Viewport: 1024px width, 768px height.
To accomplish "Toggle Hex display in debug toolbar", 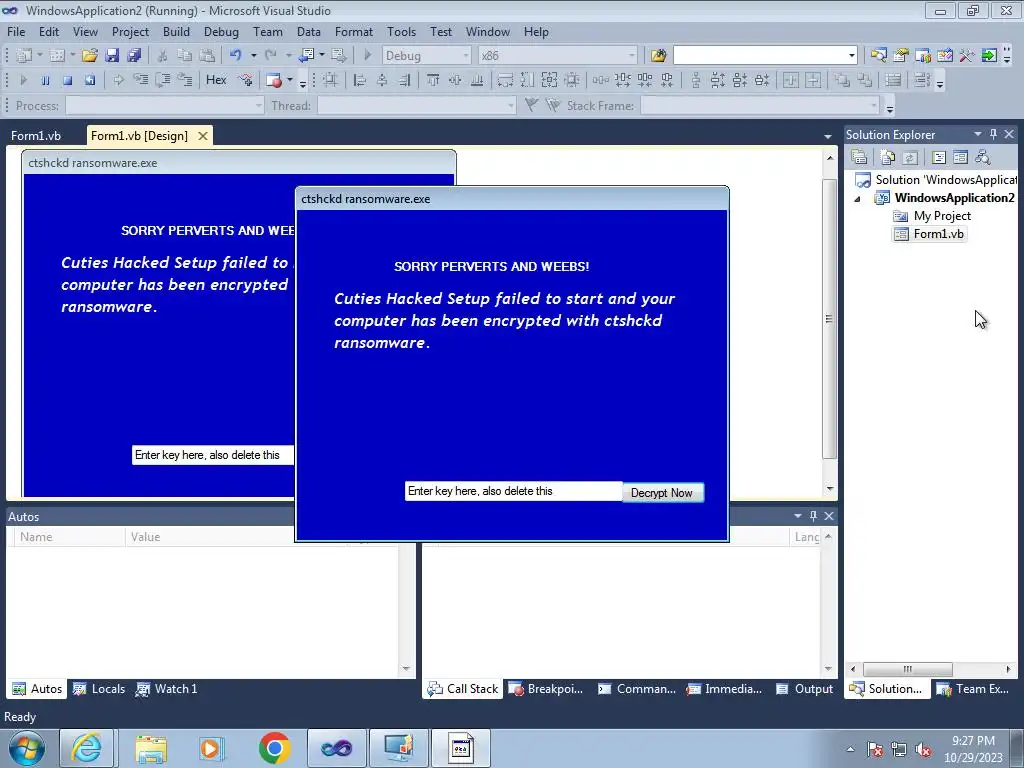I will (x=216, y=80).
